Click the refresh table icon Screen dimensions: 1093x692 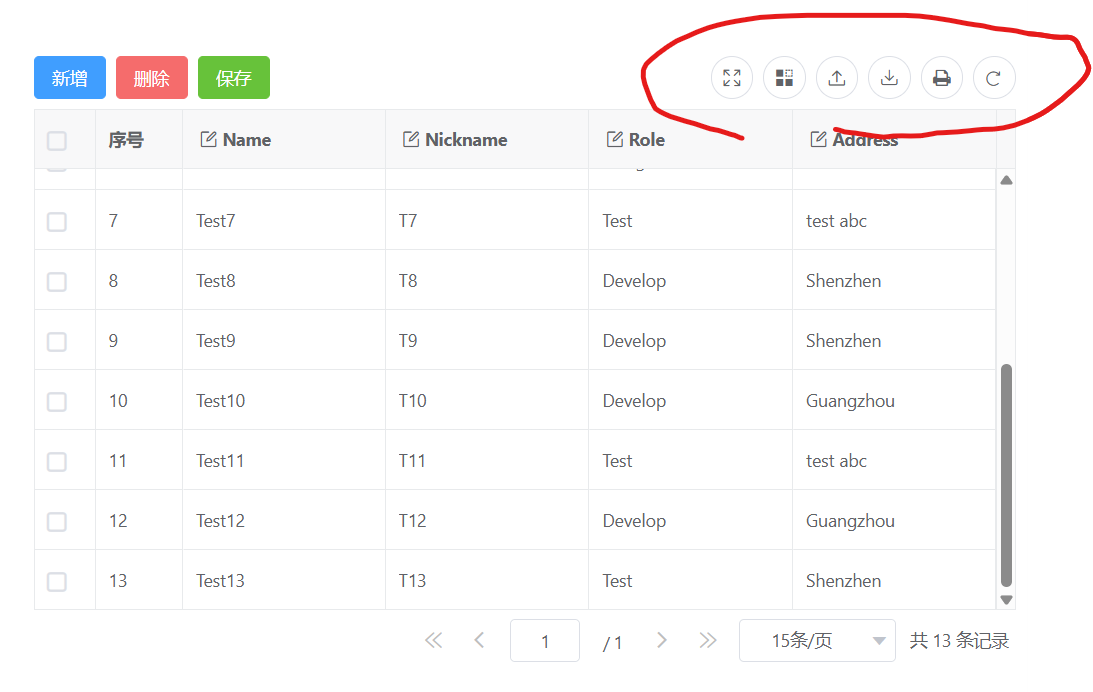point(993,78)
